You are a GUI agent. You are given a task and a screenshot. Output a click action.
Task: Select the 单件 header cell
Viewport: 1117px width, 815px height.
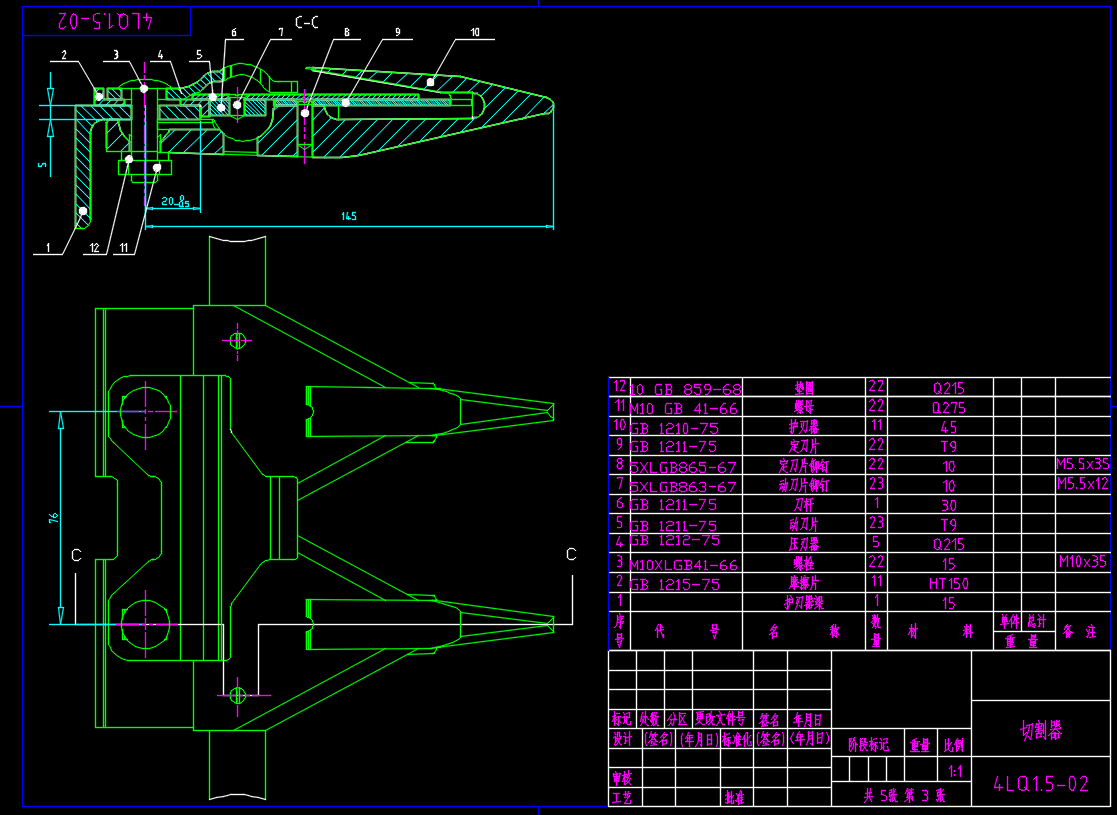click(1009, 621)
